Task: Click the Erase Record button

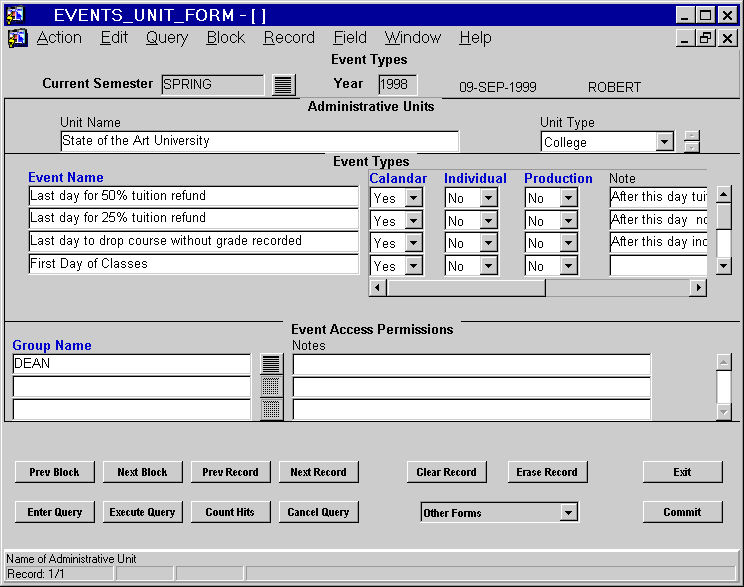Action: tap(548, 472)
